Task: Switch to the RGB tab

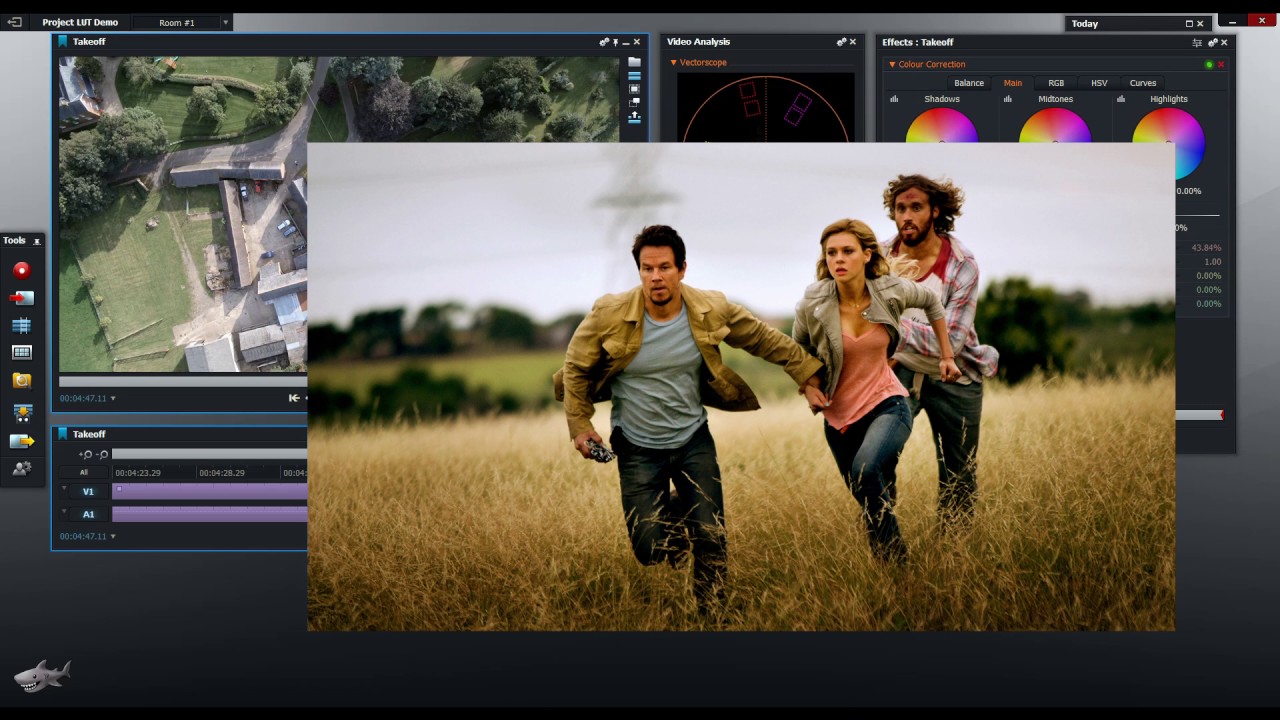Action: pyautogui.click(x=1056, y=83)
